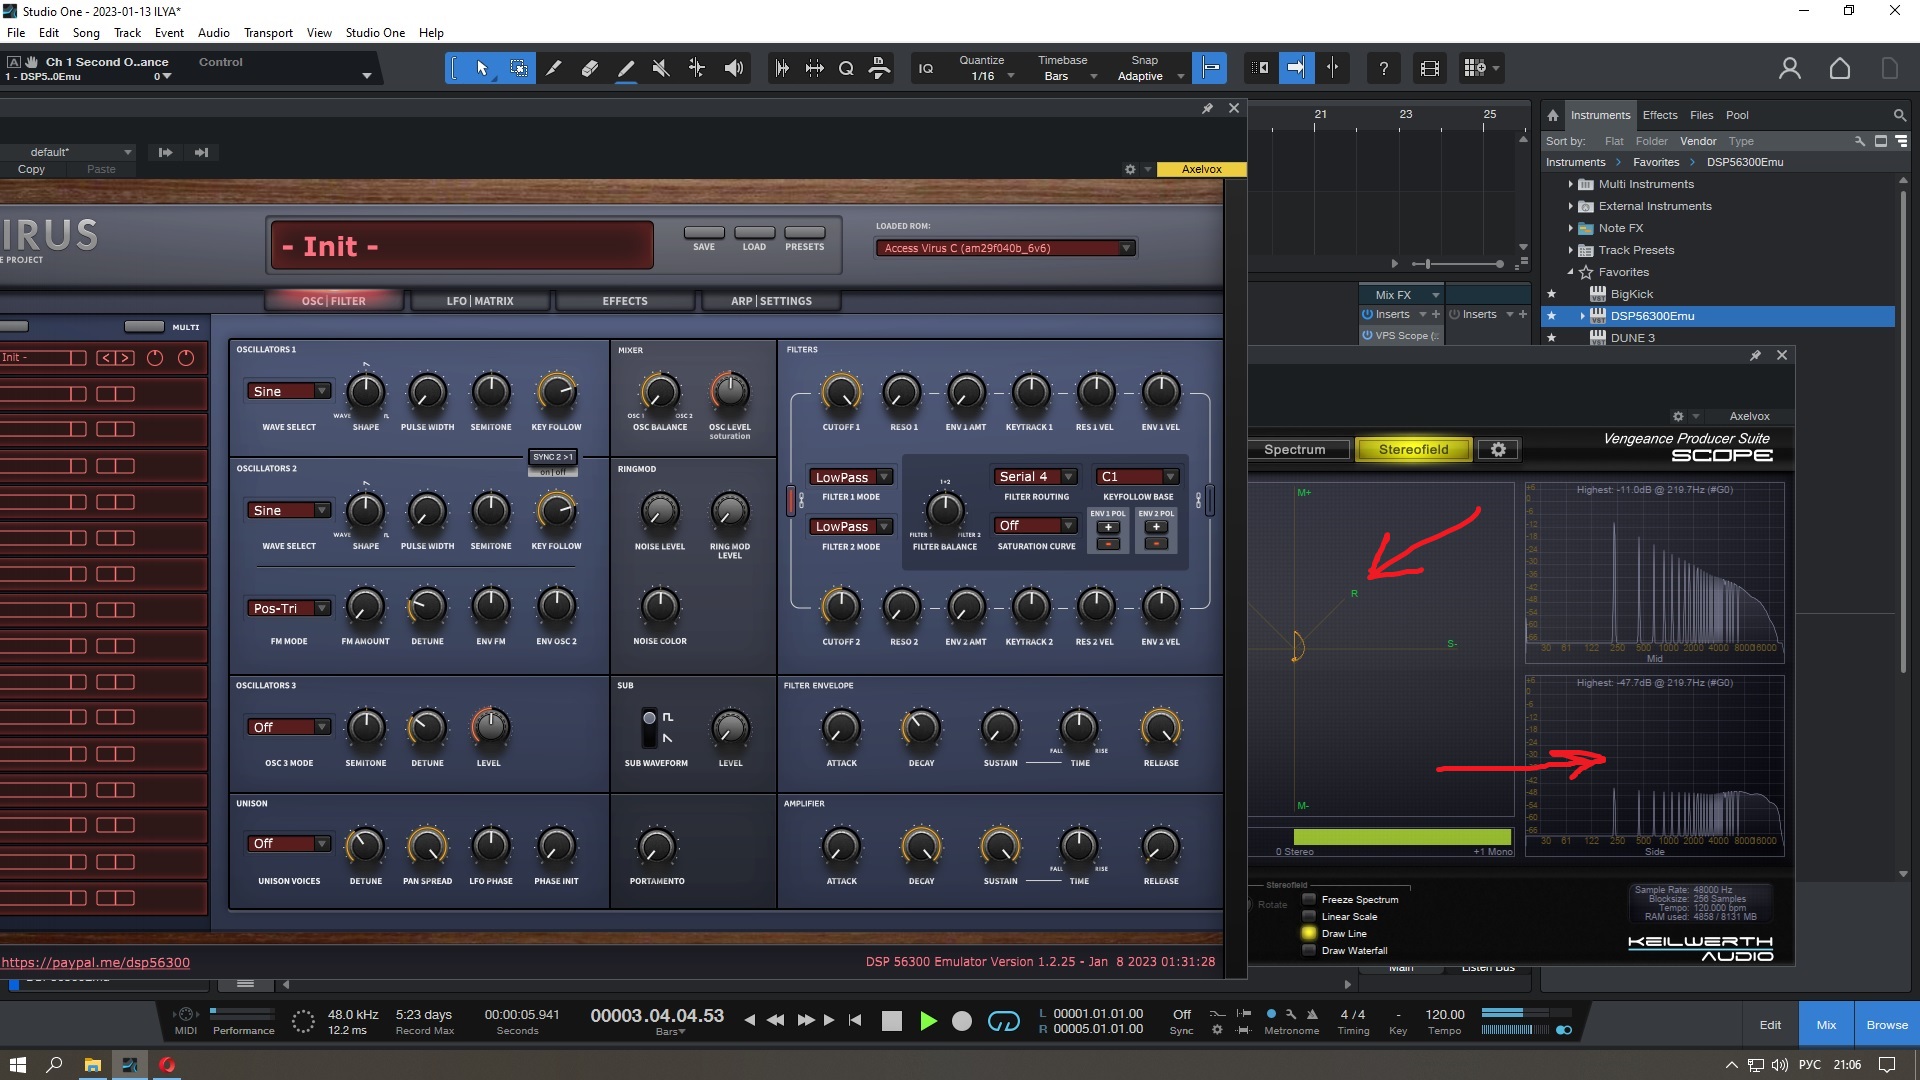Click the Copy preset button
Viewport: 1920px width, 1080px height.
coord(31,169)
